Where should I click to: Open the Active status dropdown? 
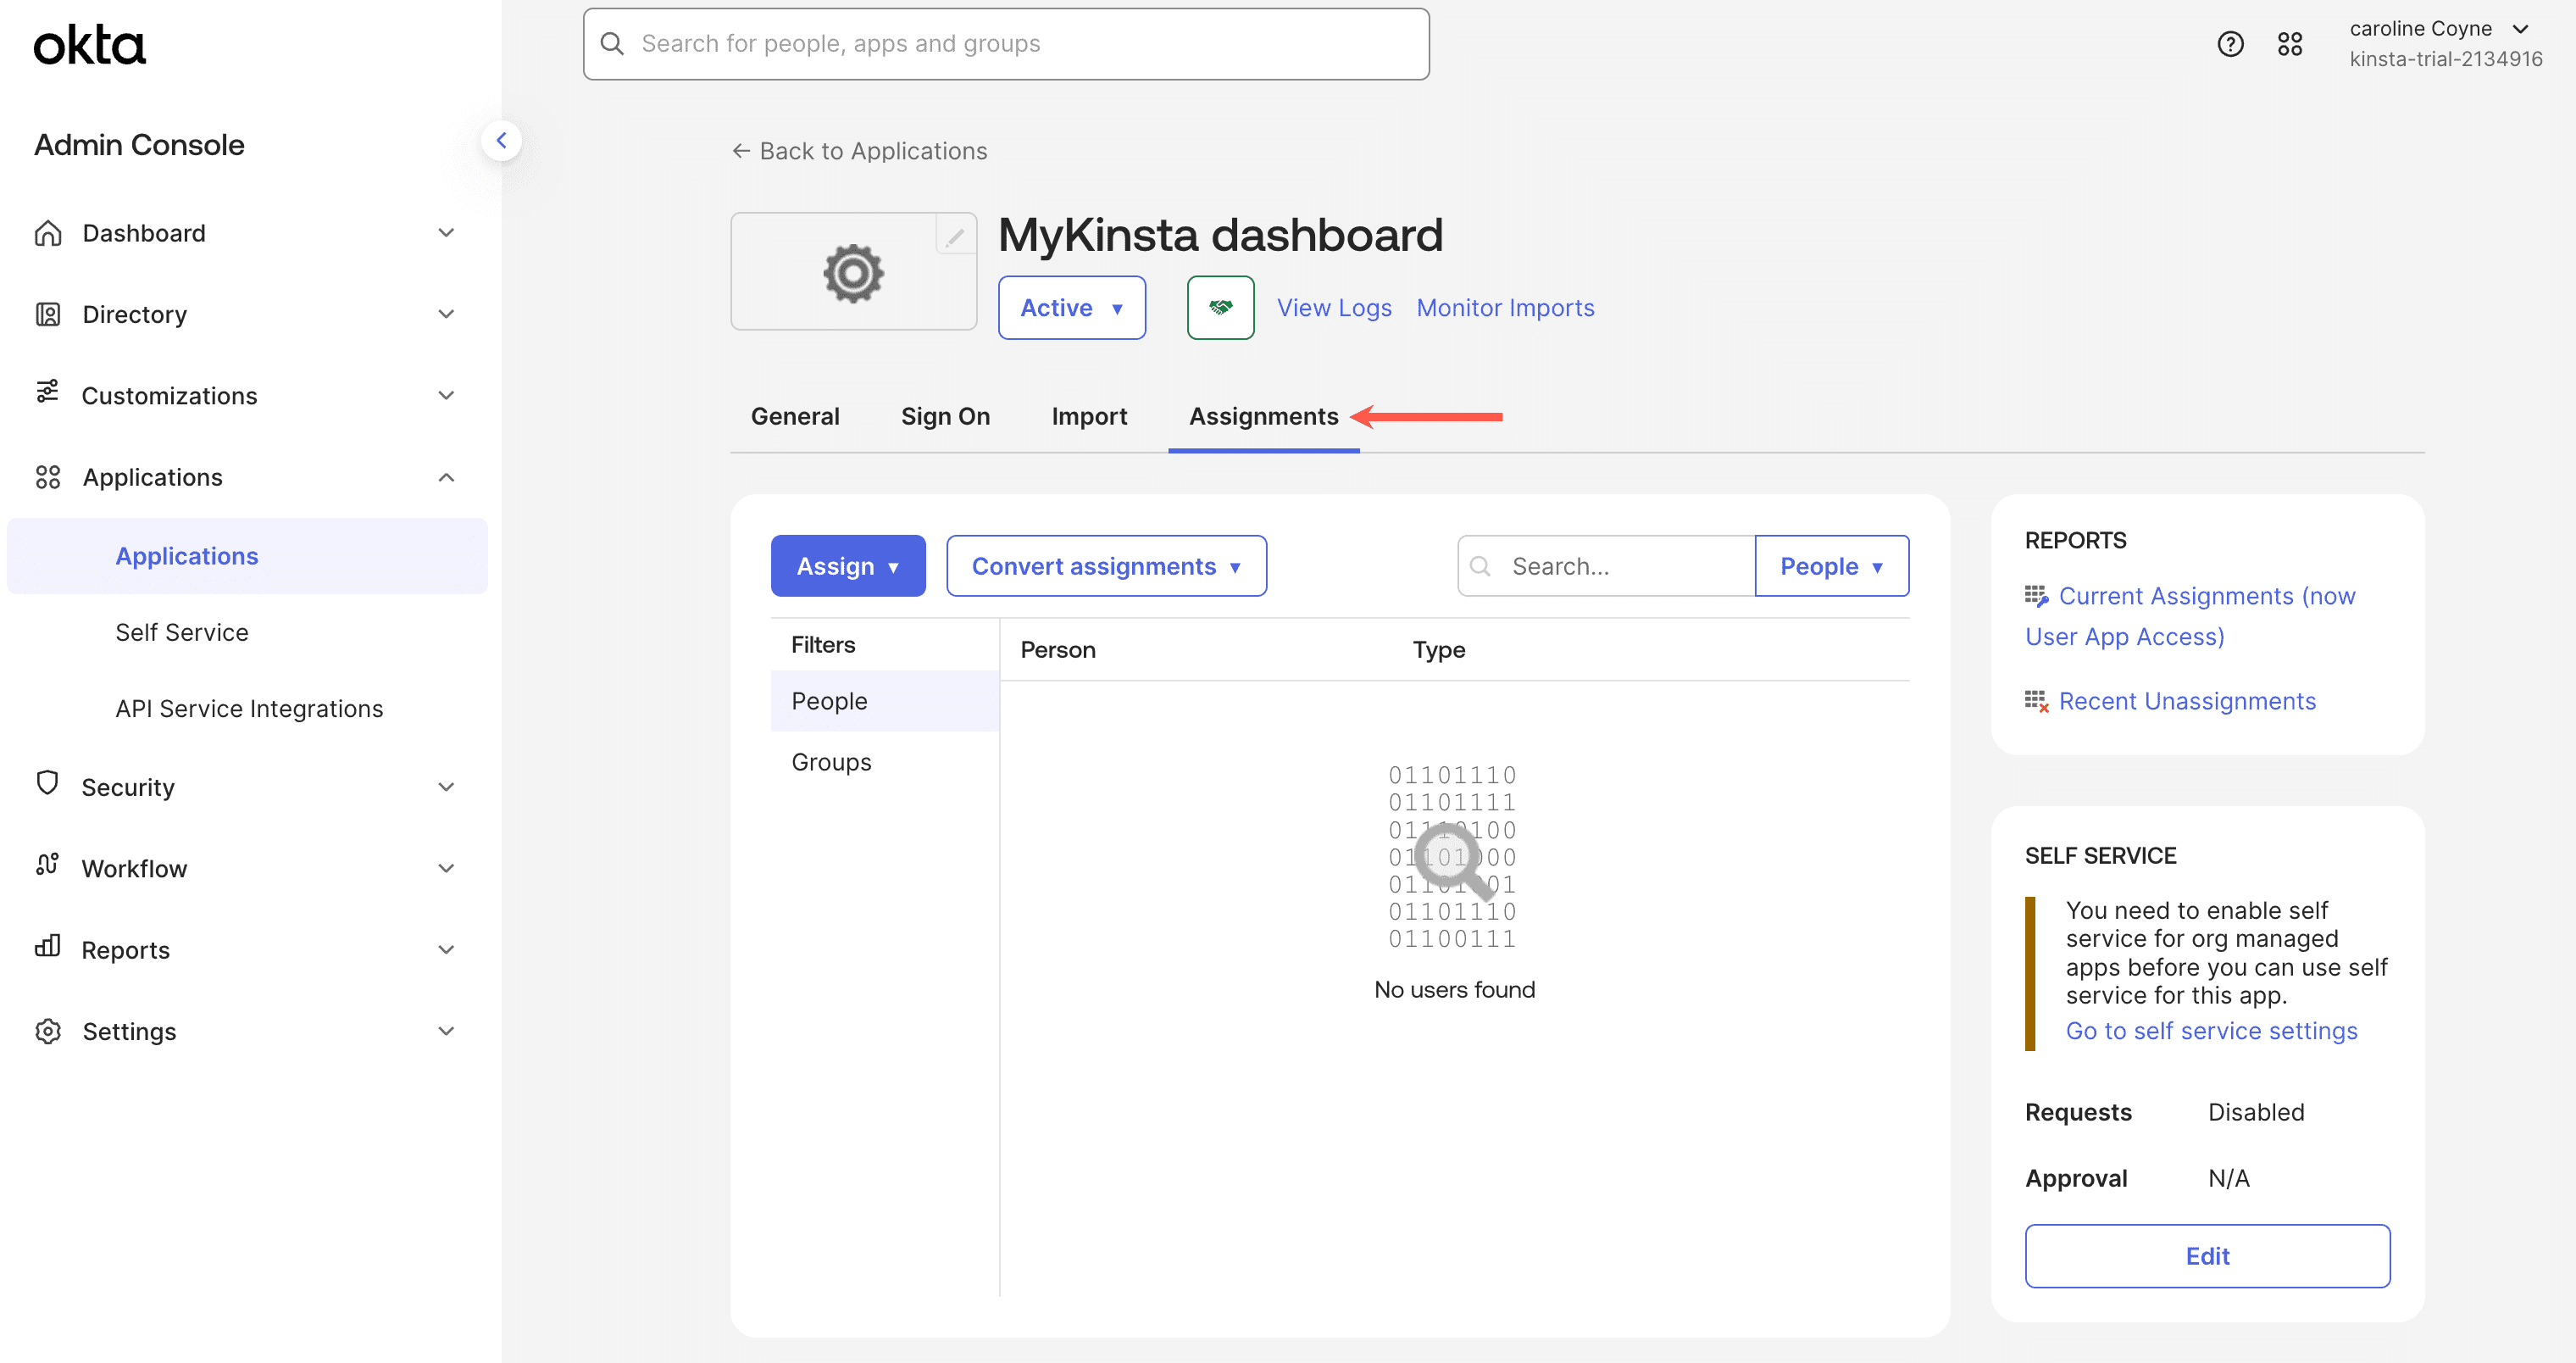click(1071, 308)
